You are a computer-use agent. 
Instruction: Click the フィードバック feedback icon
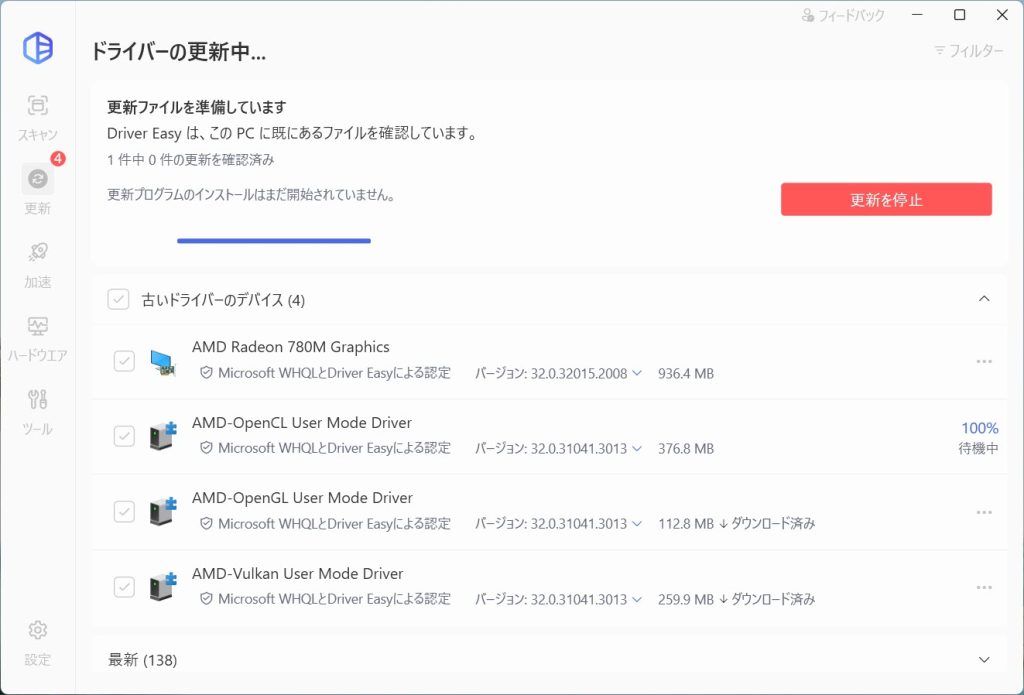tap(808, 14)
